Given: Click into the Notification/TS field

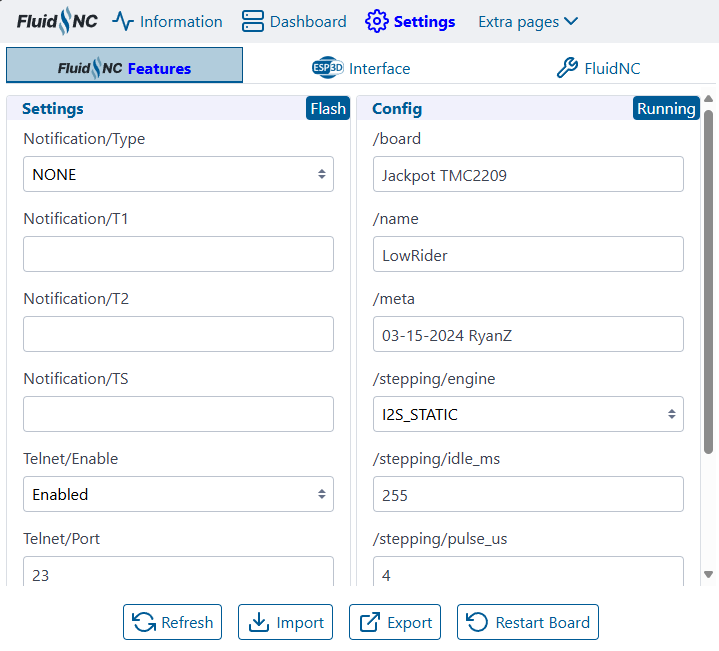Looking at the screenshot, I should pos(178,414).
